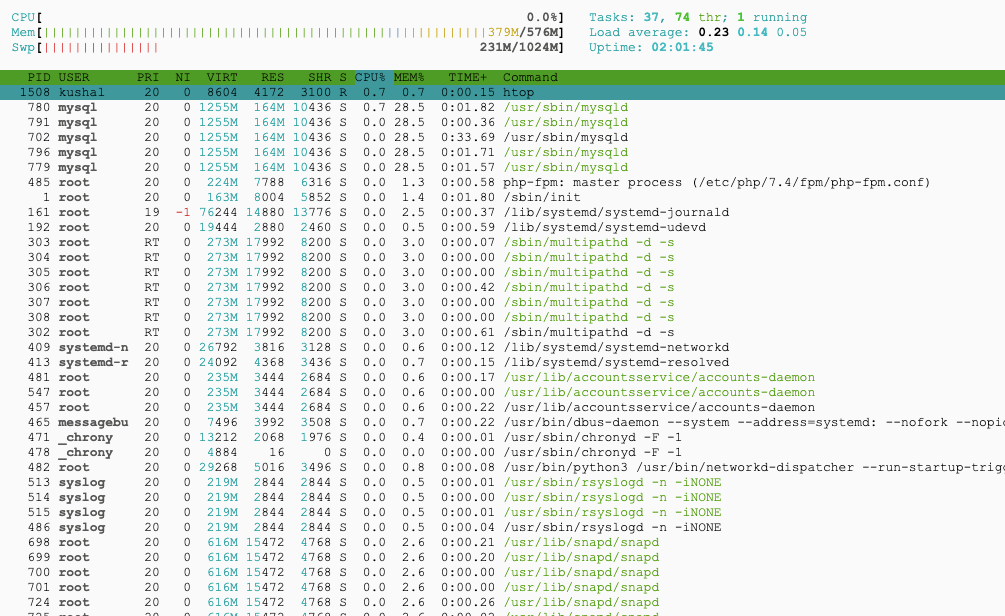Select accounts-daemon process with PID 547
Image resolution: width=1005 pixels, height=616 pixels.
[x=502, y=392]
